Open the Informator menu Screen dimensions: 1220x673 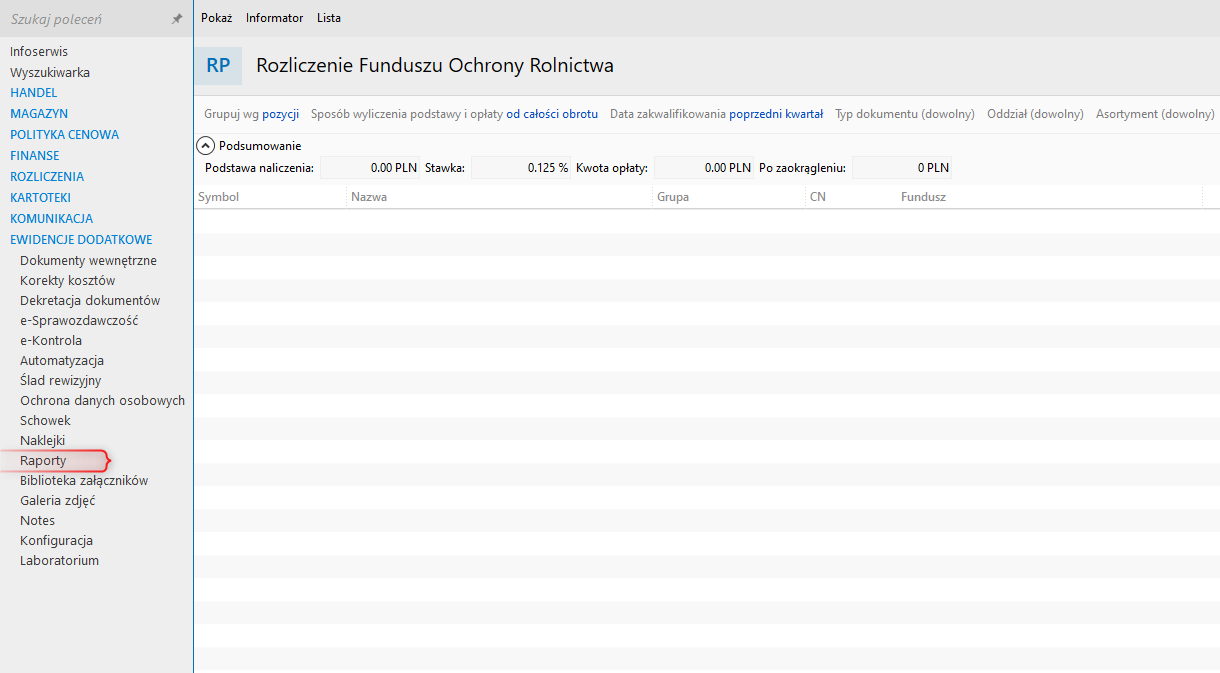274,18
